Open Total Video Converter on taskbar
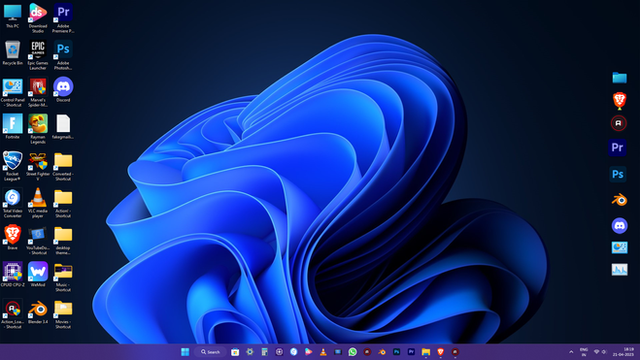 (294, 352)
